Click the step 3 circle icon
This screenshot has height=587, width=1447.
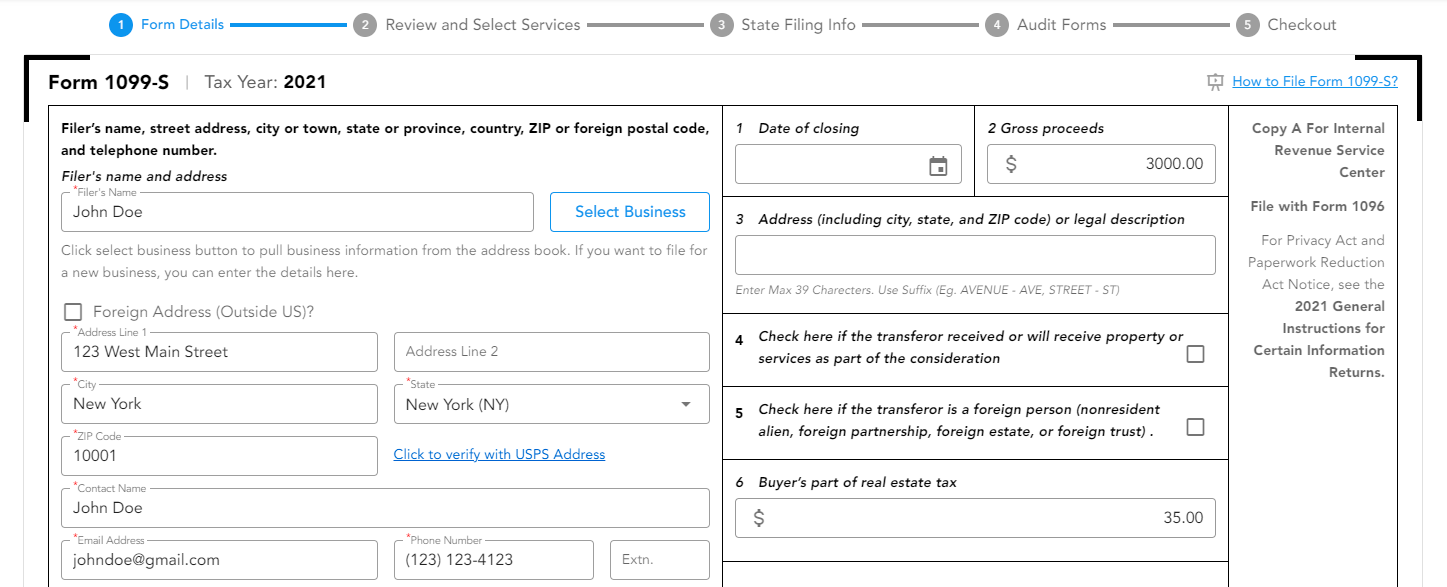pos(721,25)
